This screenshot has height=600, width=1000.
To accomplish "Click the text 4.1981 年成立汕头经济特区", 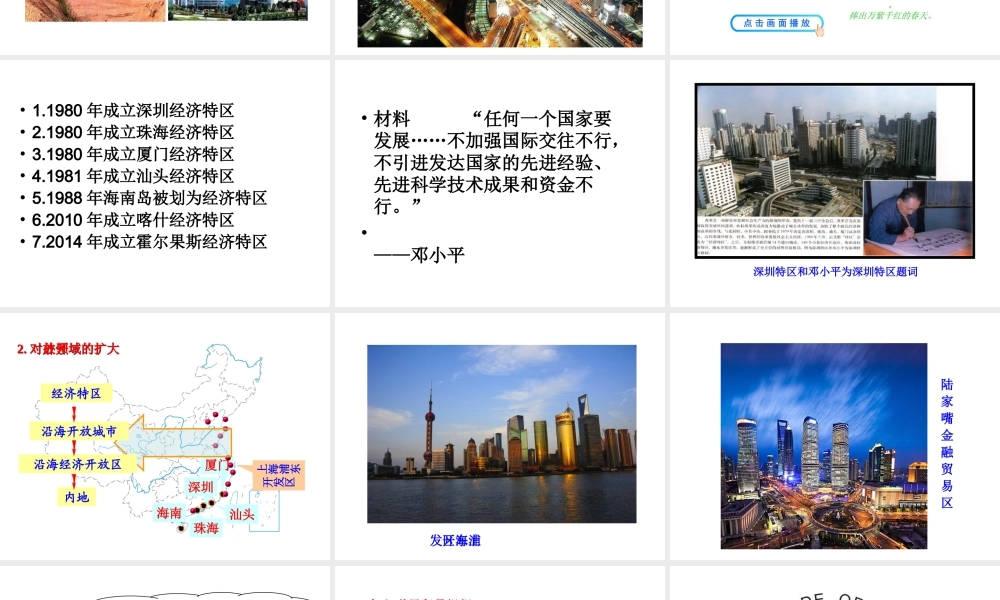I will pyautogui.click(x=133, y=176).
